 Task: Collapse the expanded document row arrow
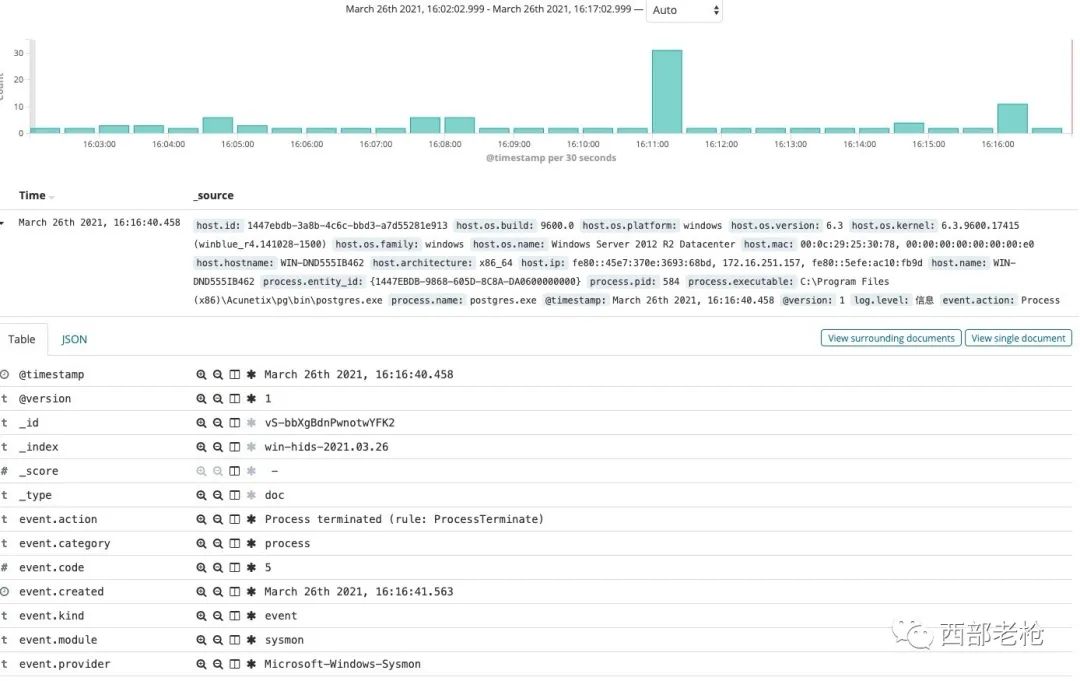click(5, 223)
